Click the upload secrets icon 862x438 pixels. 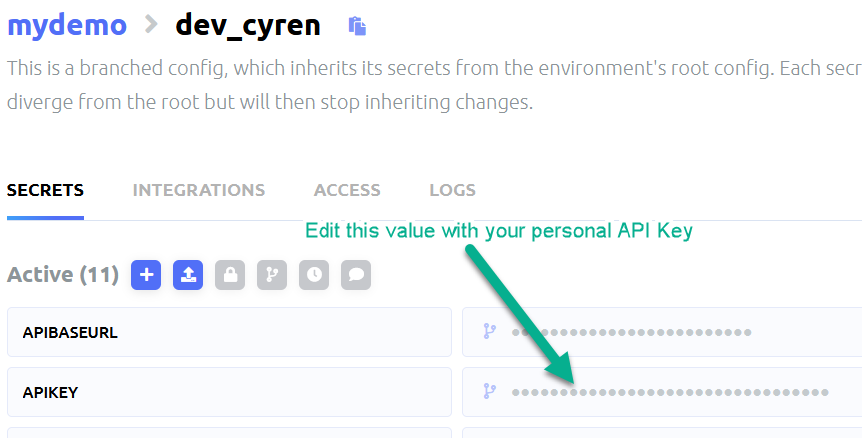[x=188, y=275]
